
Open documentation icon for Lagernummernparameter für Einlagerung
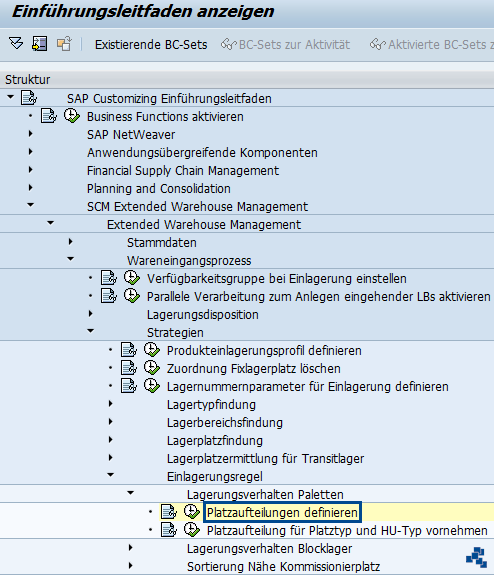pos(129,386)
